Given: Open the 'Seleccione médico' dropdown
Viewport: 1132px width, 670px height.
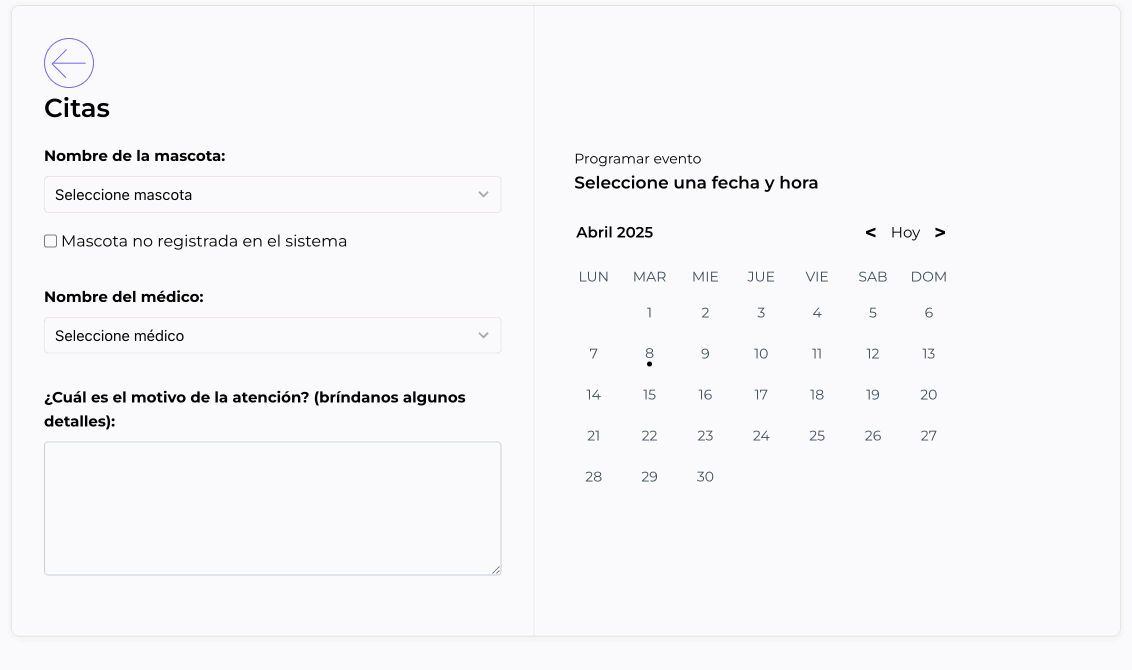Looking at the screenshot, I should pos(272,336).
